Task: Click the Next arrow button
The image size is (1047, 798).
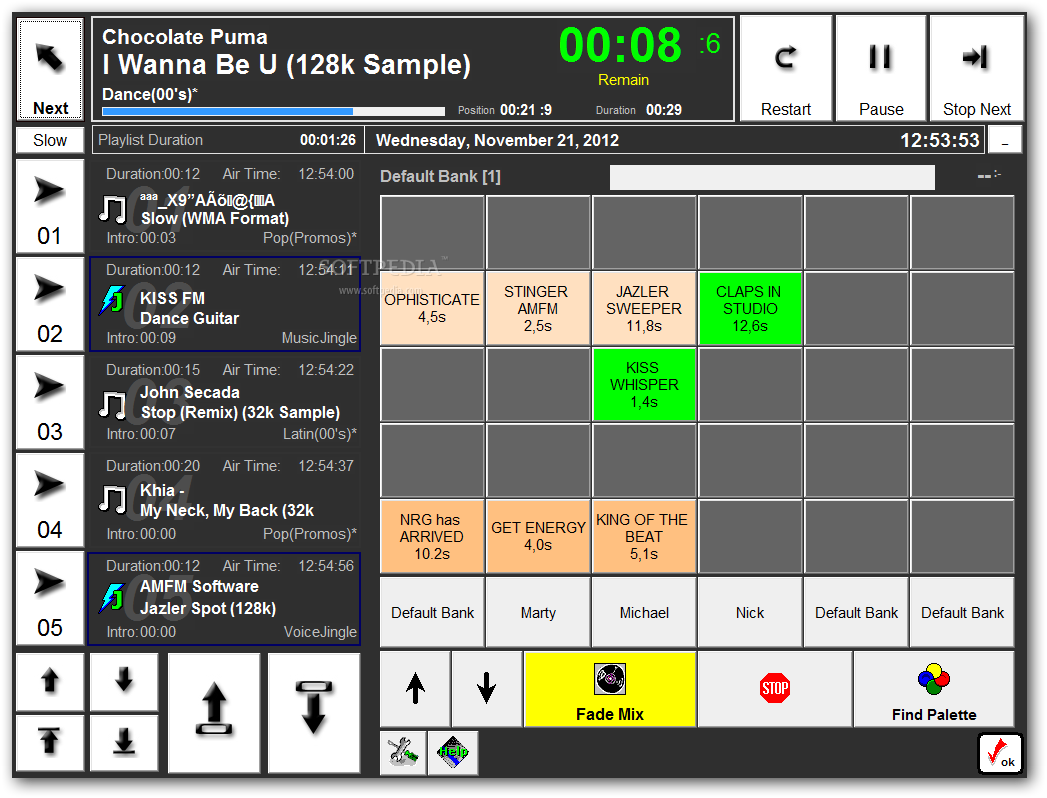Action: coord(50,69)
